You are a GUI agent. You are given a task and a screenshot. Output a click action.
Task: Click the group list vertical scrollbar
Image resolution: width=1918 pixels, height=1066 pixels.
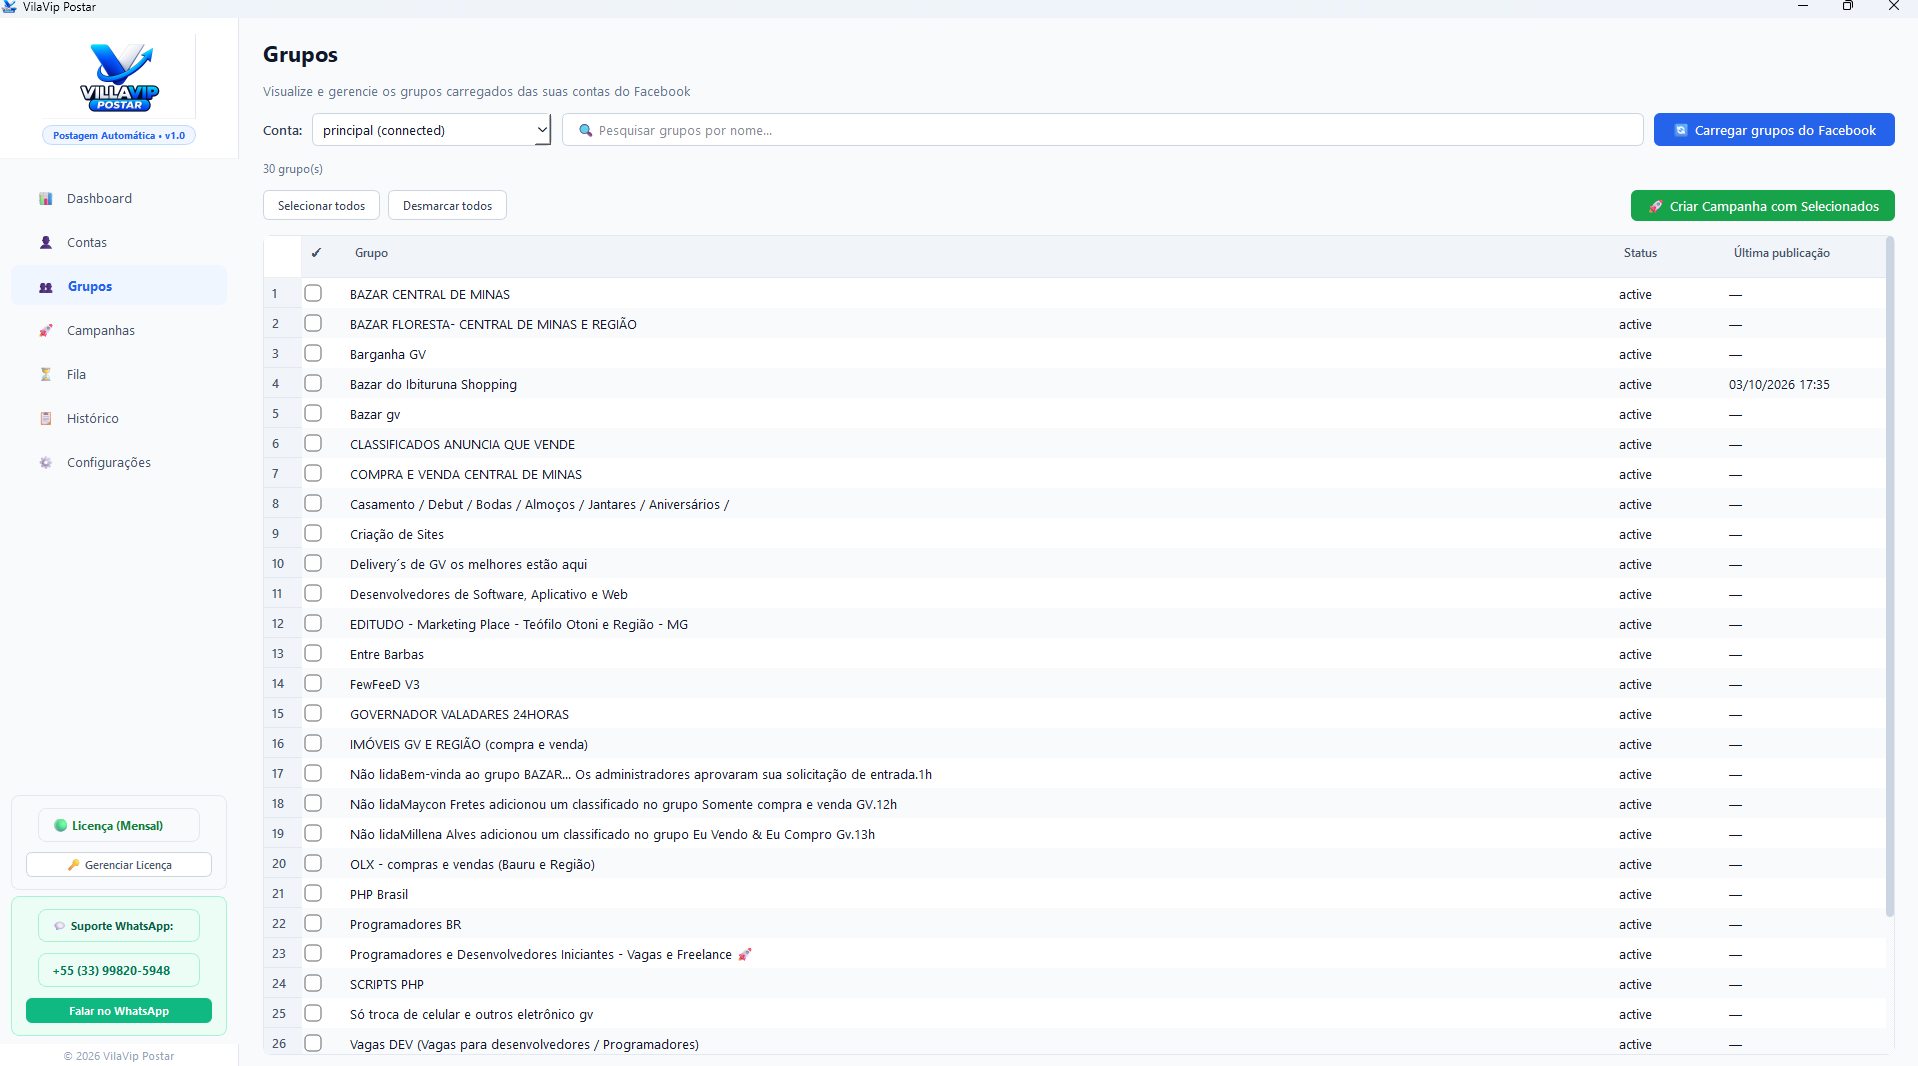(x=1889, y=576)
